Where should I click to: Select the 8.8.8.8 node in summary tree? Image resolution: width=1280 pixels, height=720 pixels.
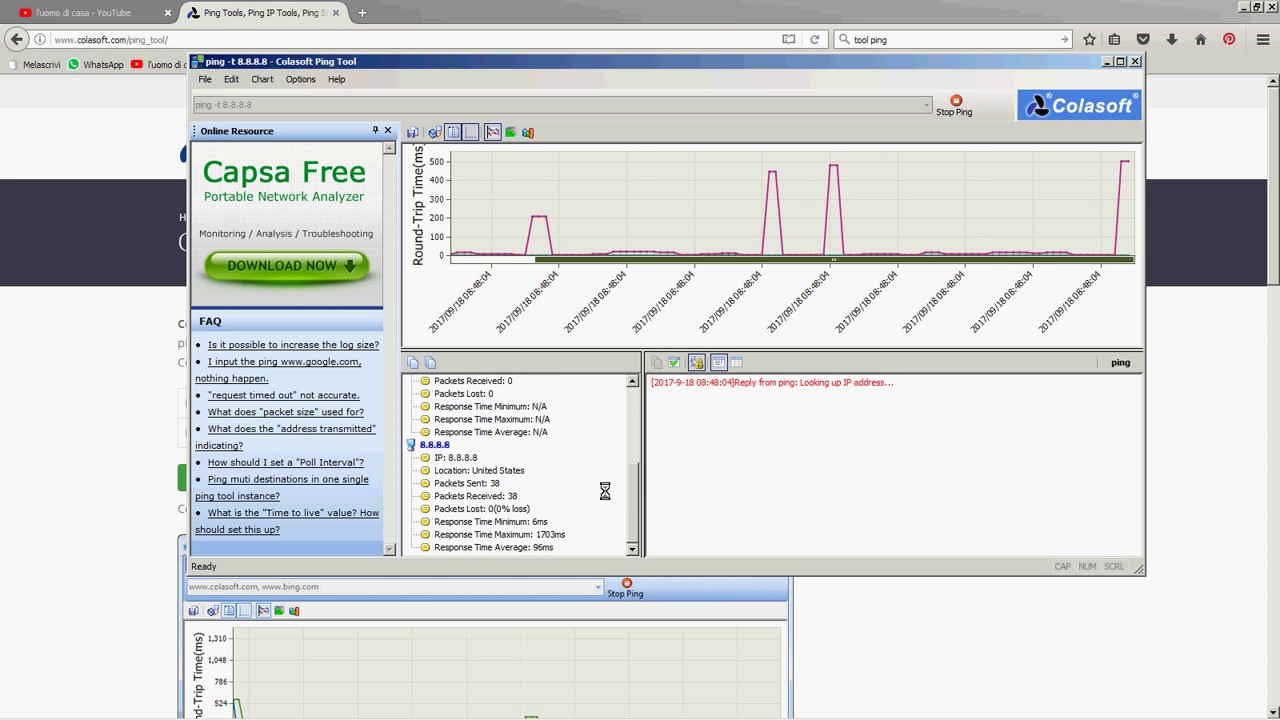pos(434,445)
